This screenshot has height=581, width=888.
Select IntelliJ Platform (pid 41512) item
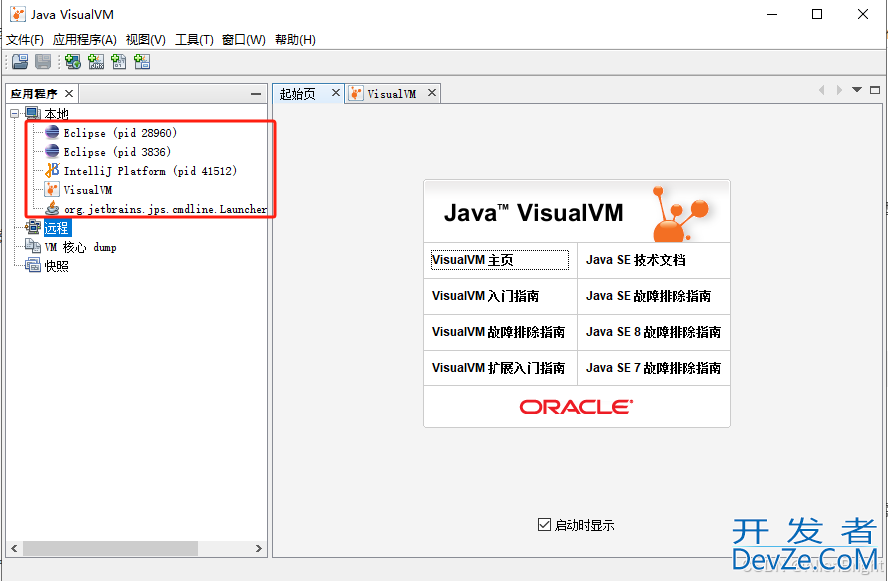150,171
